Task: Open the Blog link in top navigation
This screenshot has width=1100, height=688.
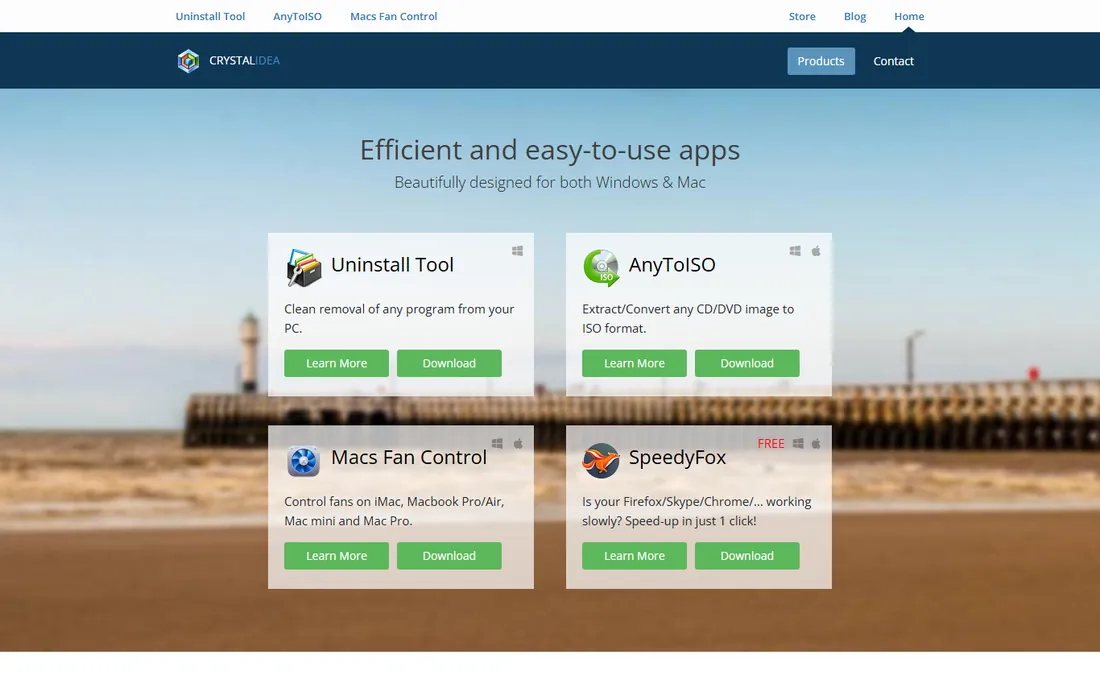Action: [854, 16]
